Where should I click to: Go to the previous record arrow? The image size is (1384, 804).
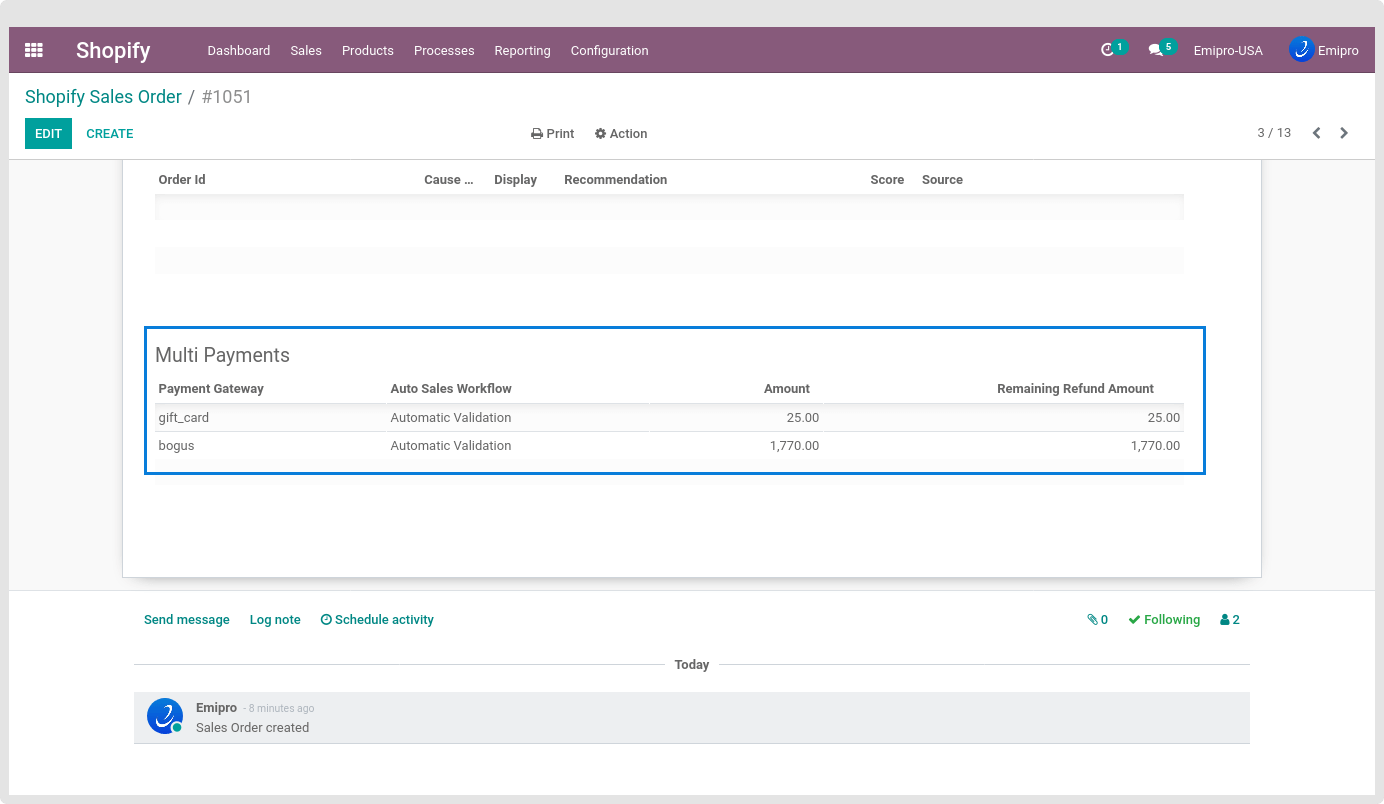[1316, 133]
